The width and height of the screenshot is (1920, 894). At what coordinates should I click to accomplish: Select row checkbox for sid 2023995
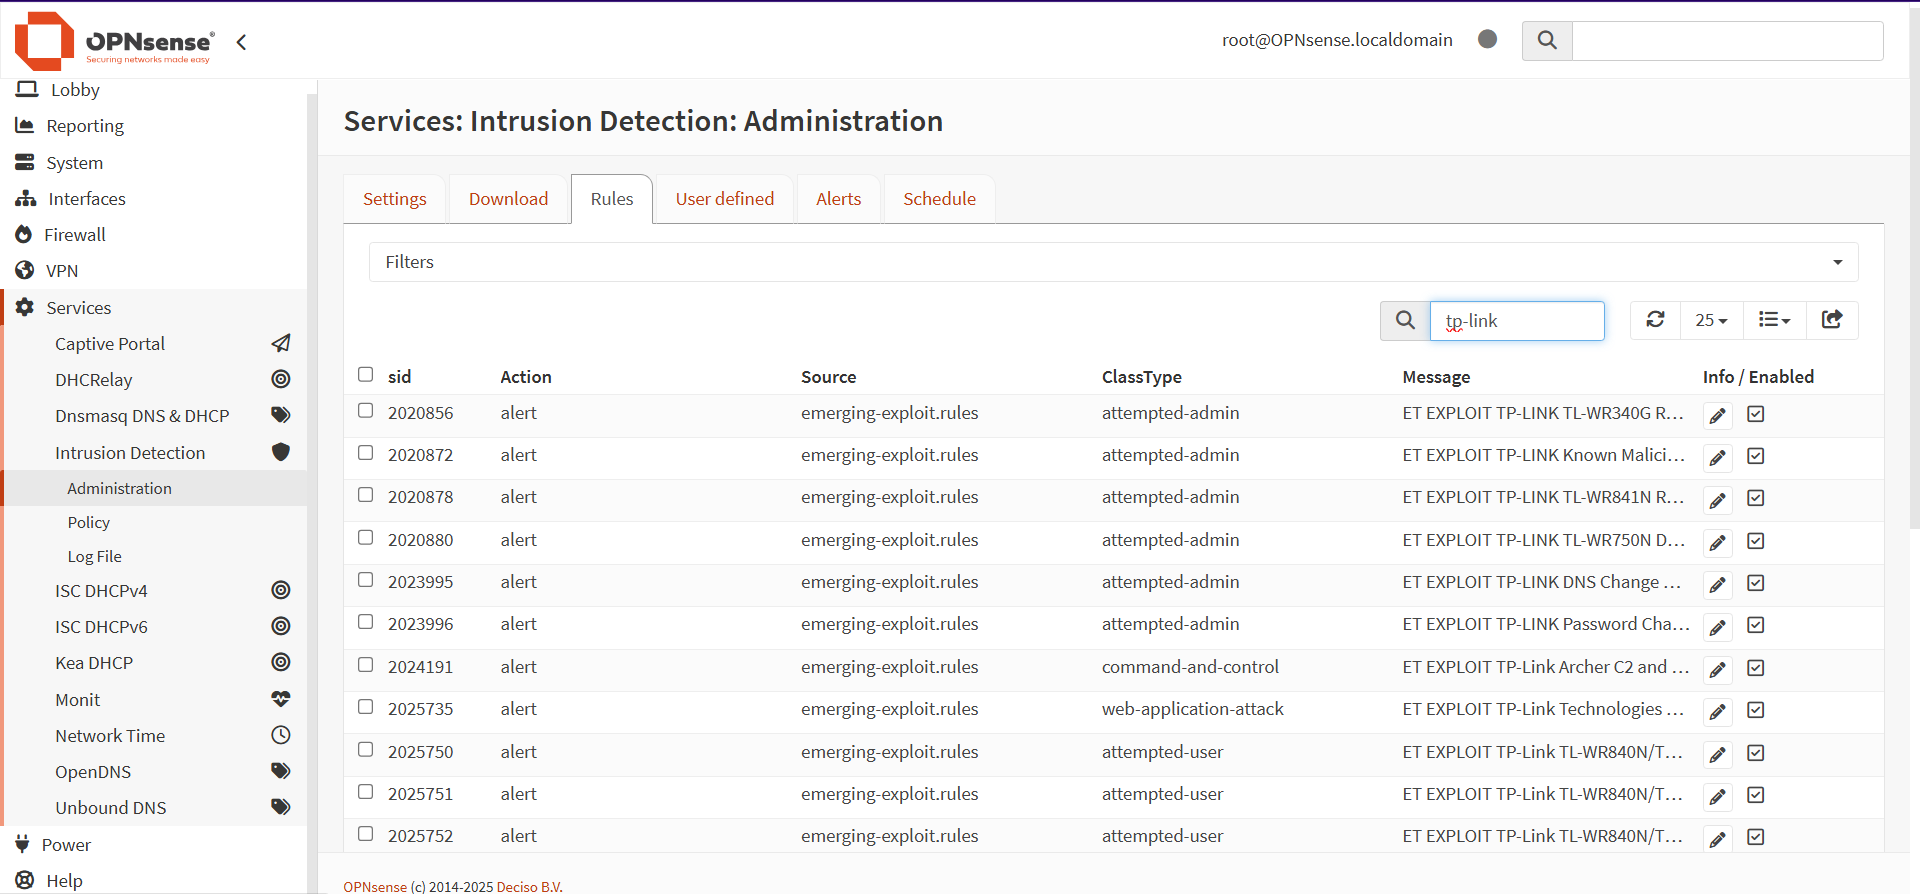click(366, 579)
